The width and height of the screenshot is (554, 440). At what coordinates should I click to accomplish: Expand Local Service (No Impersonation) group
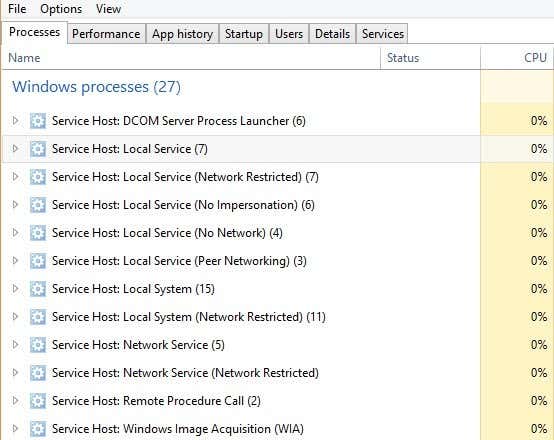tap(15, 204)
